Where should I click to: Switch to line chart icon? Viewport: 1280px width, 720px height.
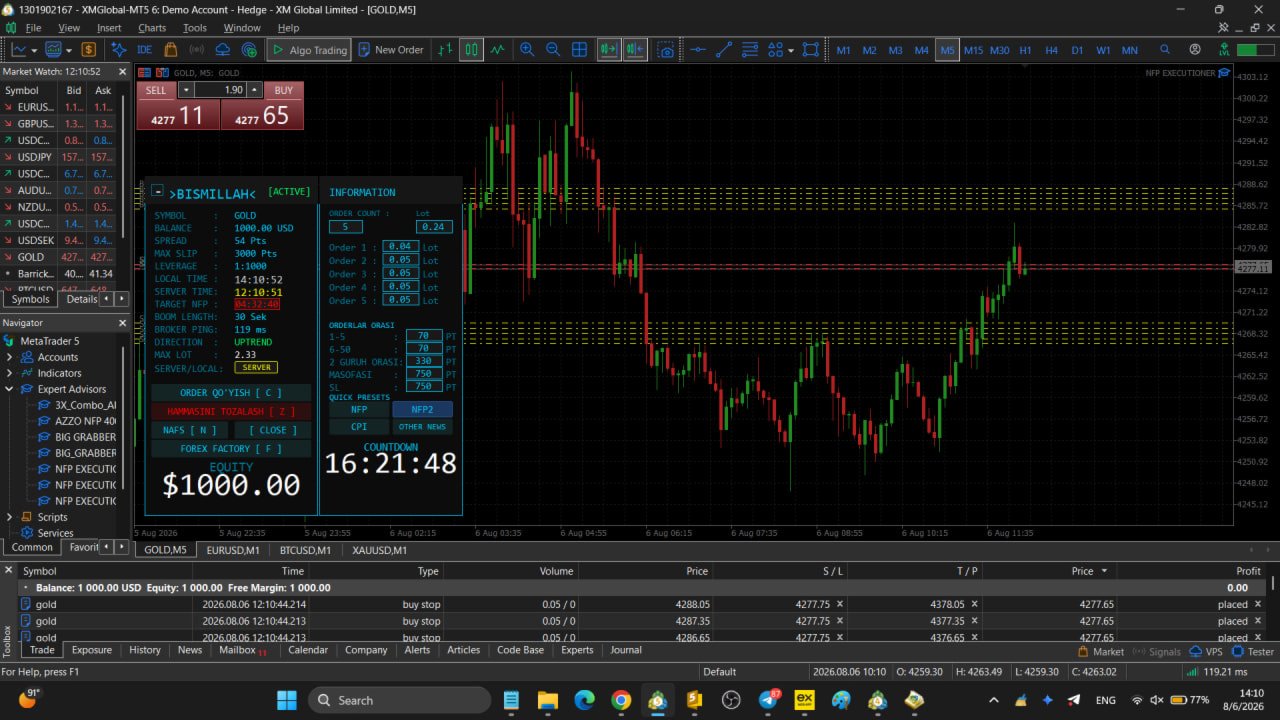[497, 49]
